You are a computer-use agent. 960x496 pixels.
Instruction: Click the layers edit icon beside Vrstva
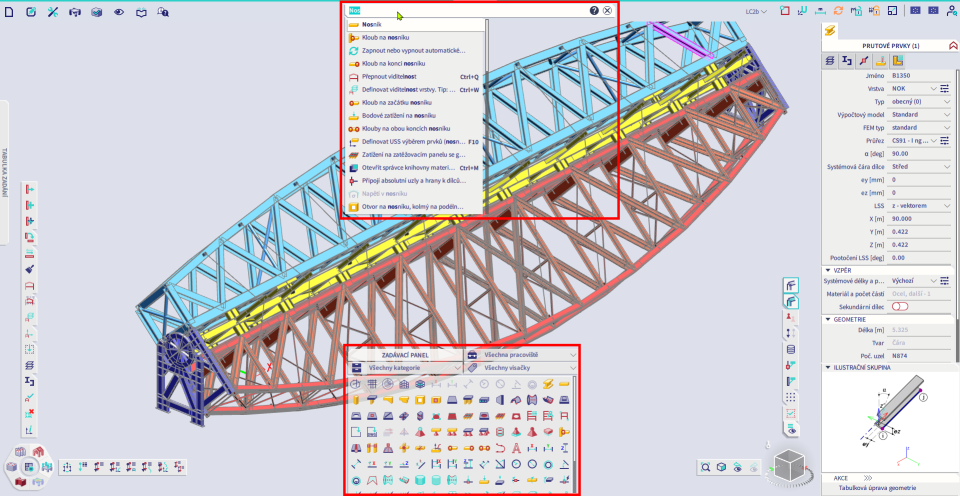point(945,88)
